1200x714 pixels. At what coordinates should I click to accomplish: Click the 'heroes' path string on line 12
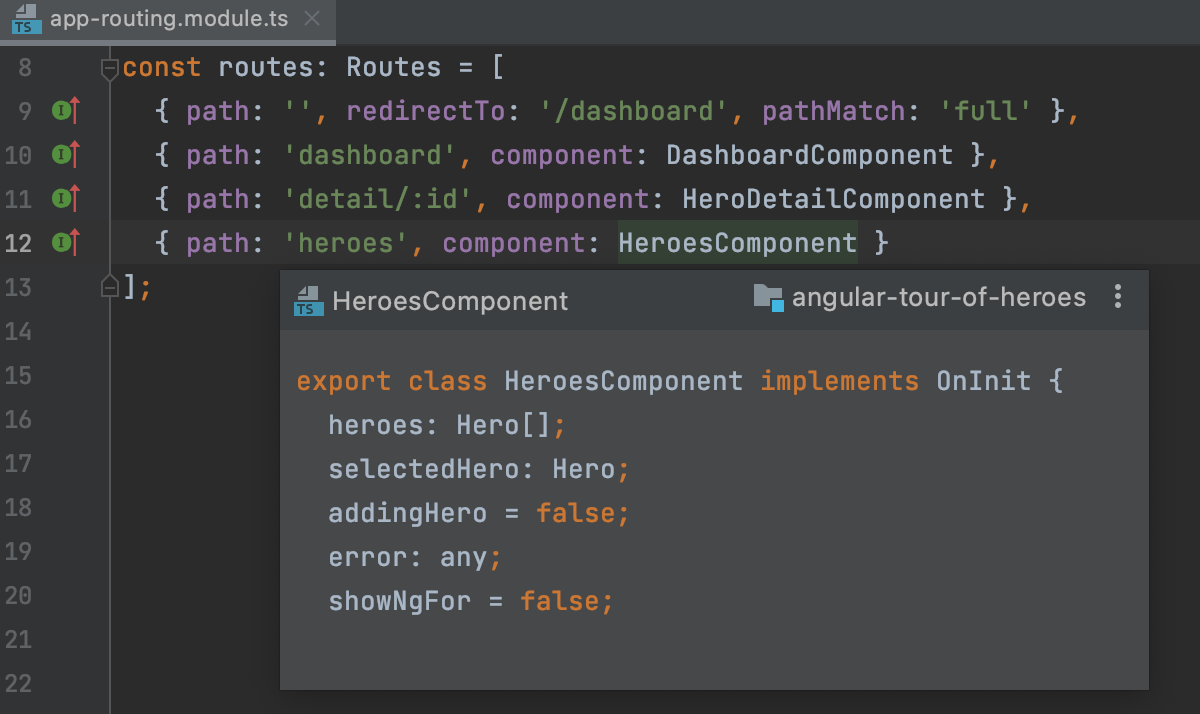[345, 242]
